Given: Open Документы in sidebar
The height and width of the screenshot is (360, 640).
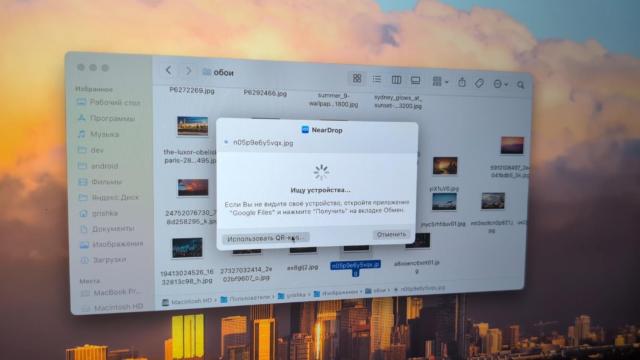Looking at the screenshot, I should (107, 229).
